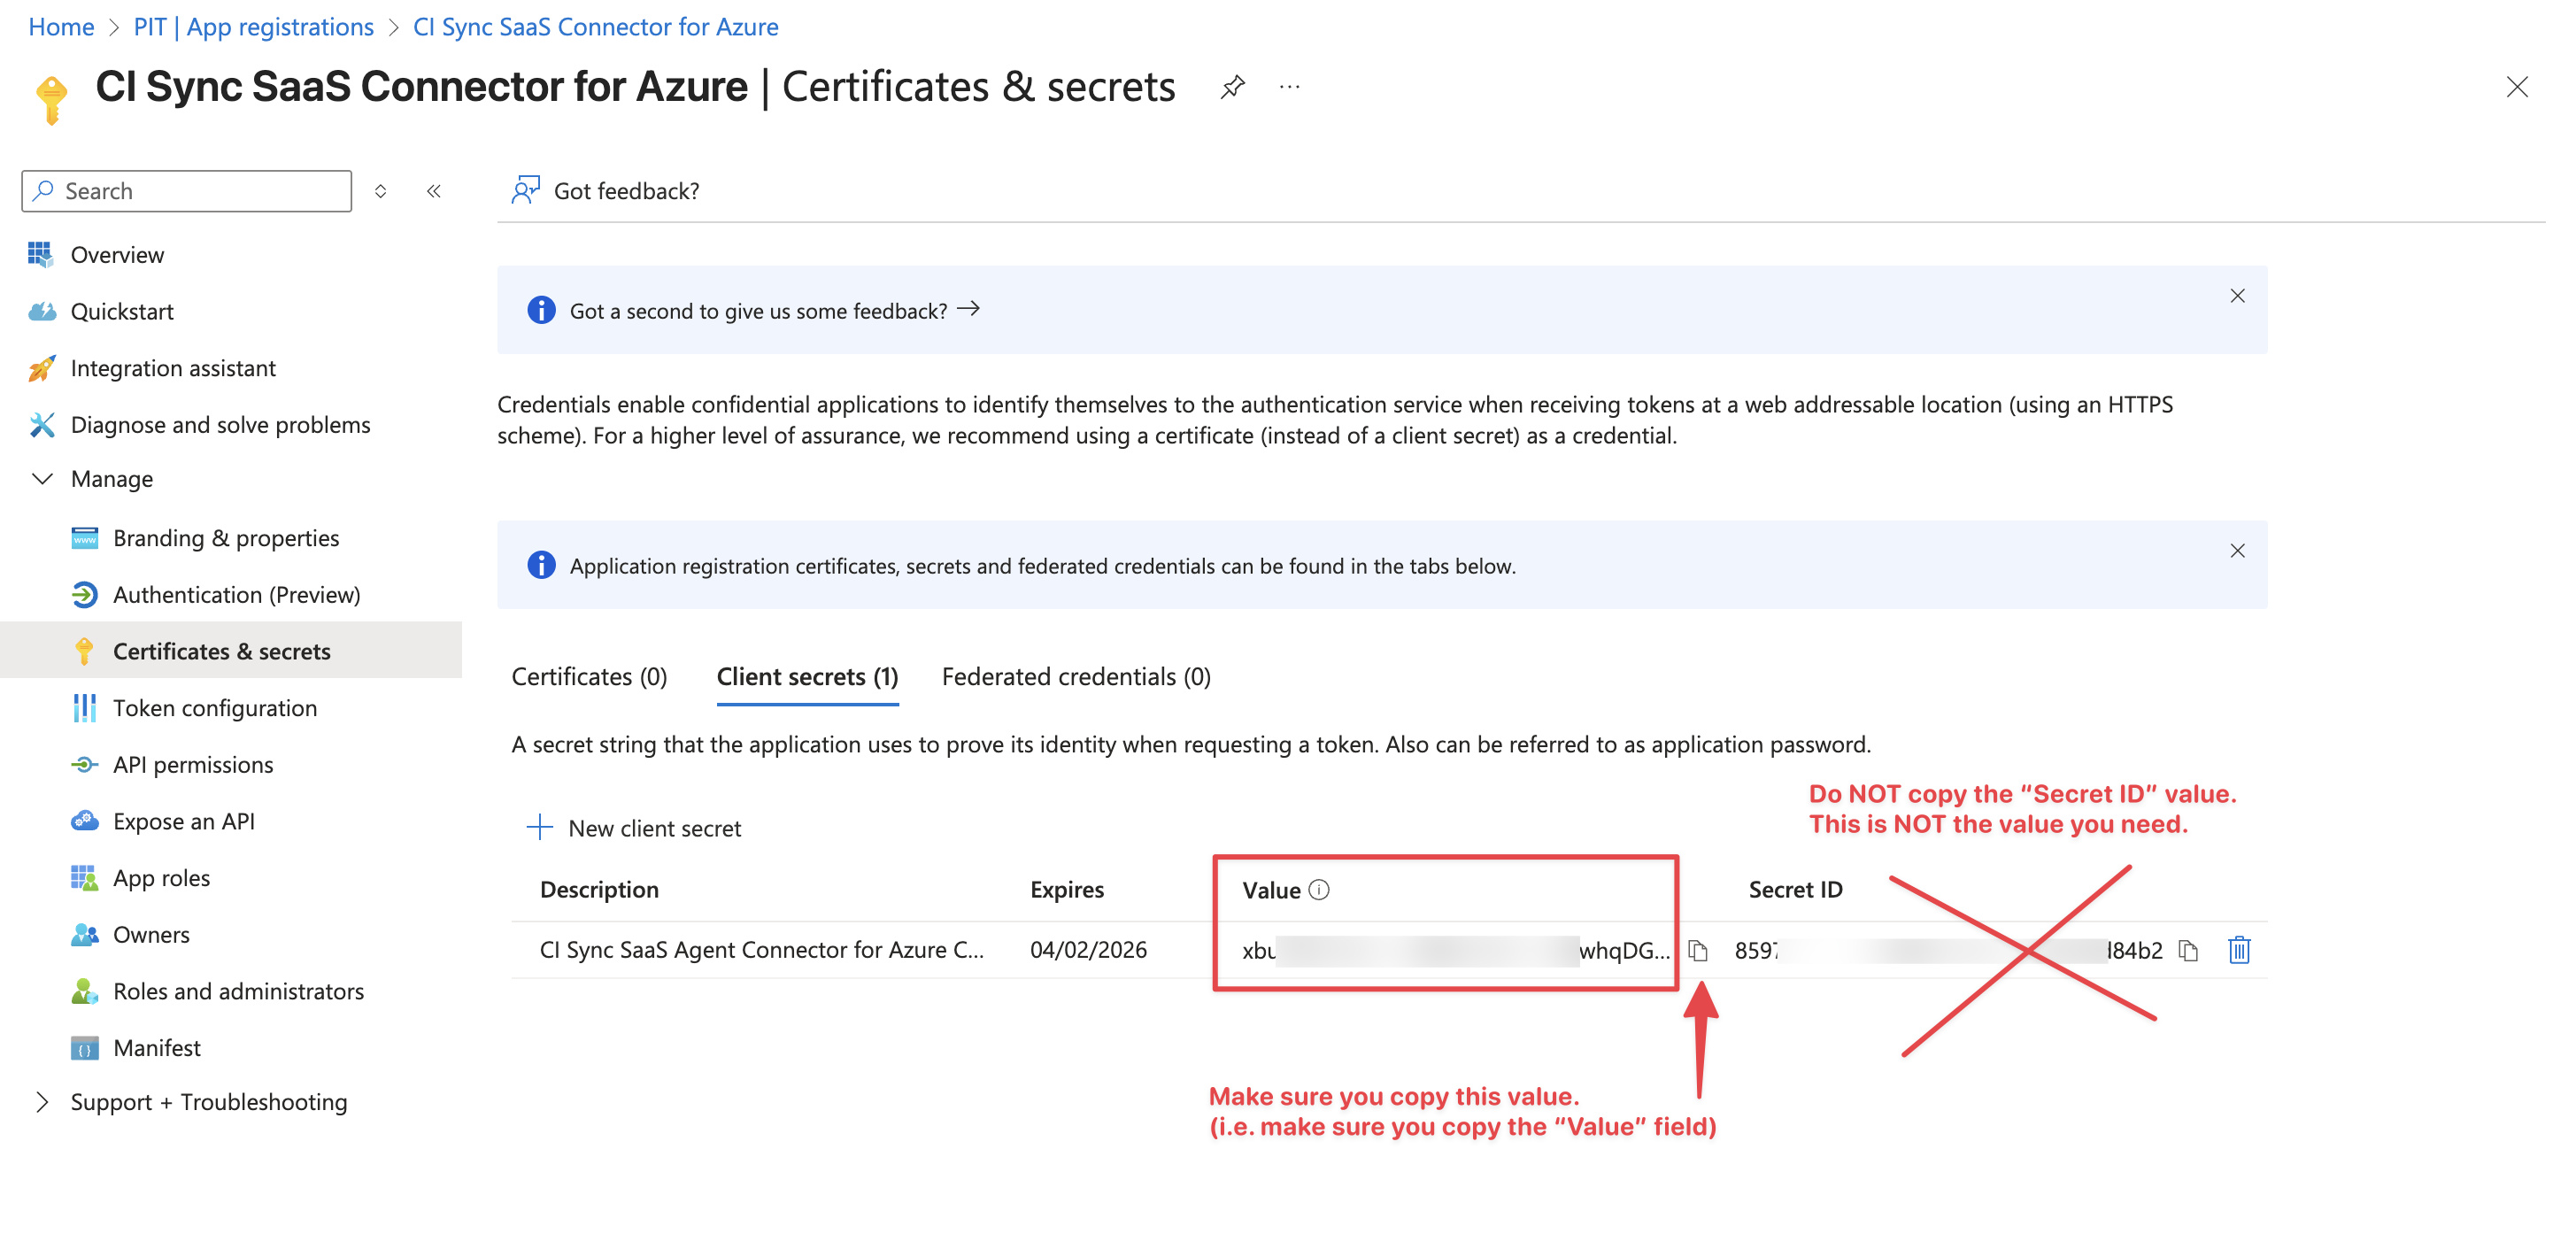Dismiss the feedback request banner
Viewport: 2576px width, 1257px height.
2237,296
